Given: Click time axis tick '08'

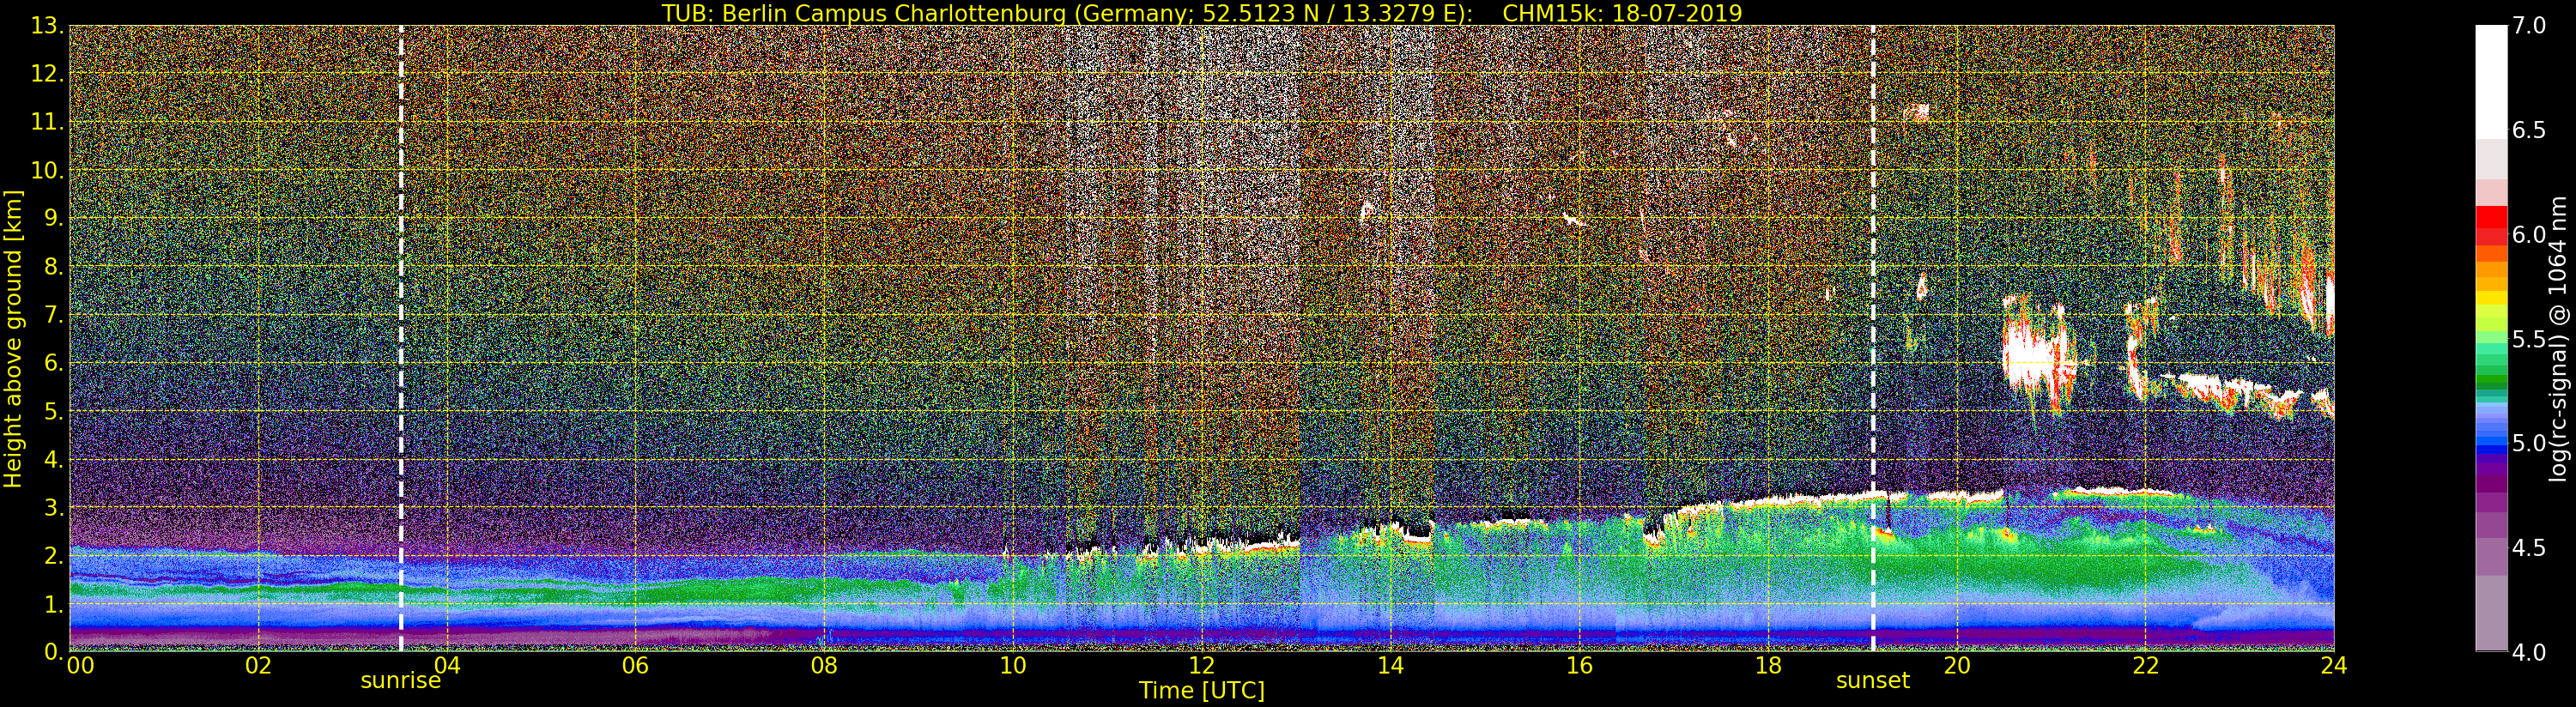Looking at the screenshot, I should 824,666.
